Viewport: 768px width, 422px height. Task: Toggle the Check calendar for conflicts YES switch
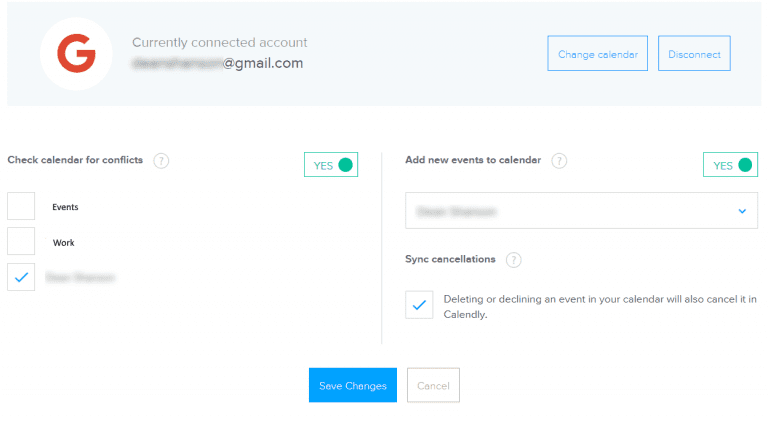pos(331,165)
